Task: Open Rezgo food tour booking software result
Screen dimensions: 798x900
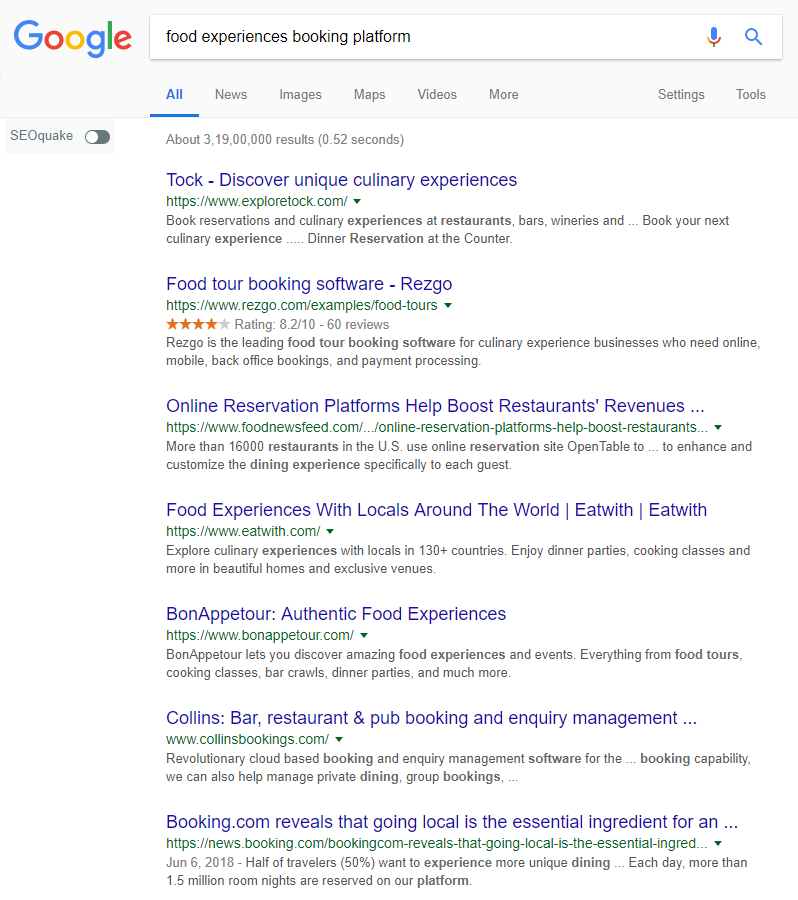Action: 309,284
